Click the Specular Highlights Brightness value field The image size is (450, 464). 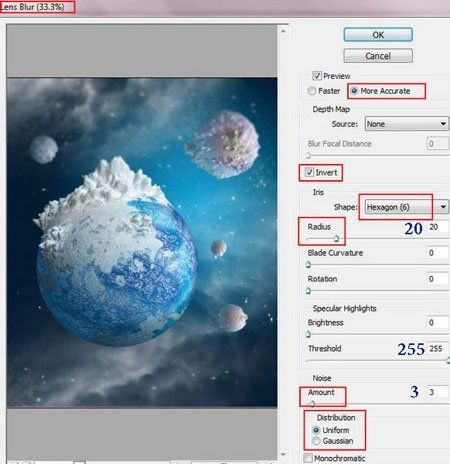[438, 322]
